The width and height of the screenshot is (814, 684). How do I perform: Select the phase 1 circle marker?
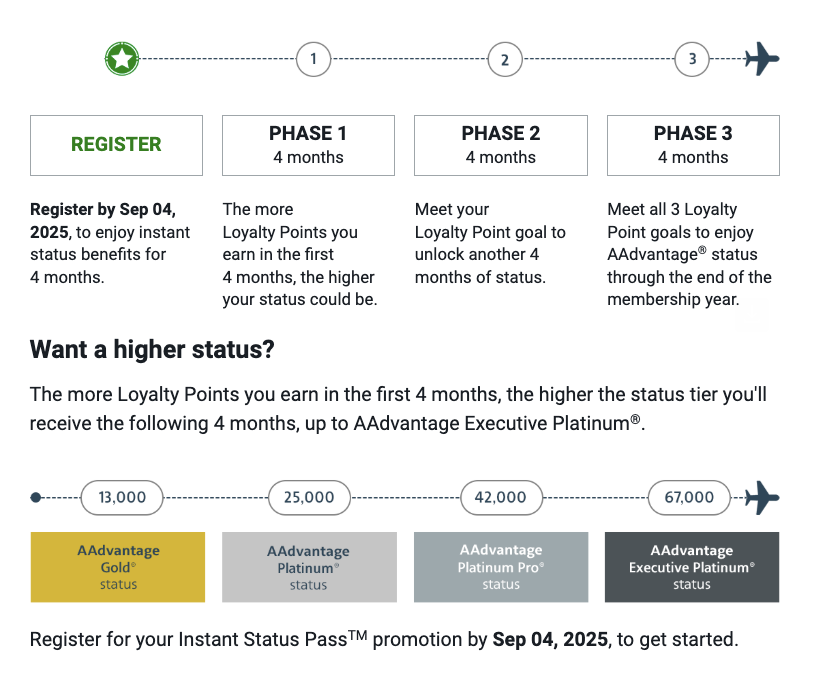(314, 59)
